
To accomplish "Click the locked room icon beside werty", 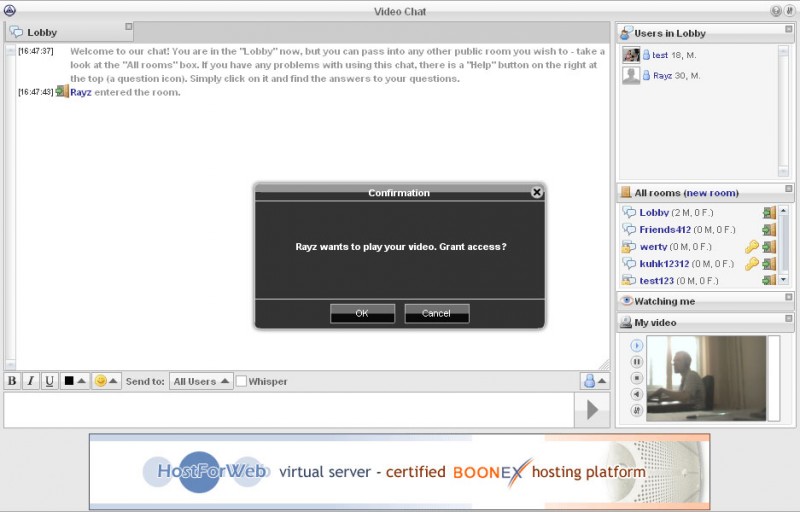I will 629,247.
